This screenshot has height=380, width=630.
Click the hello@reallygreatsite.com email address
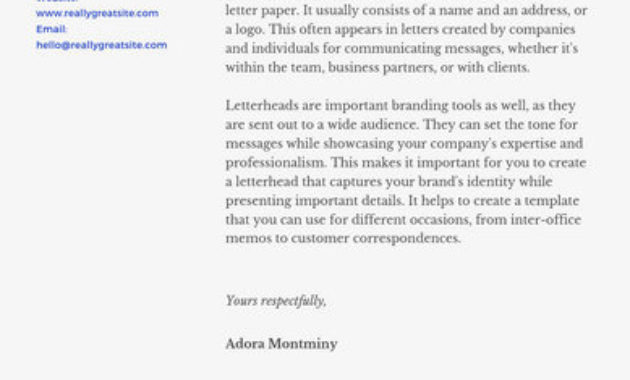tap(102, 45)
